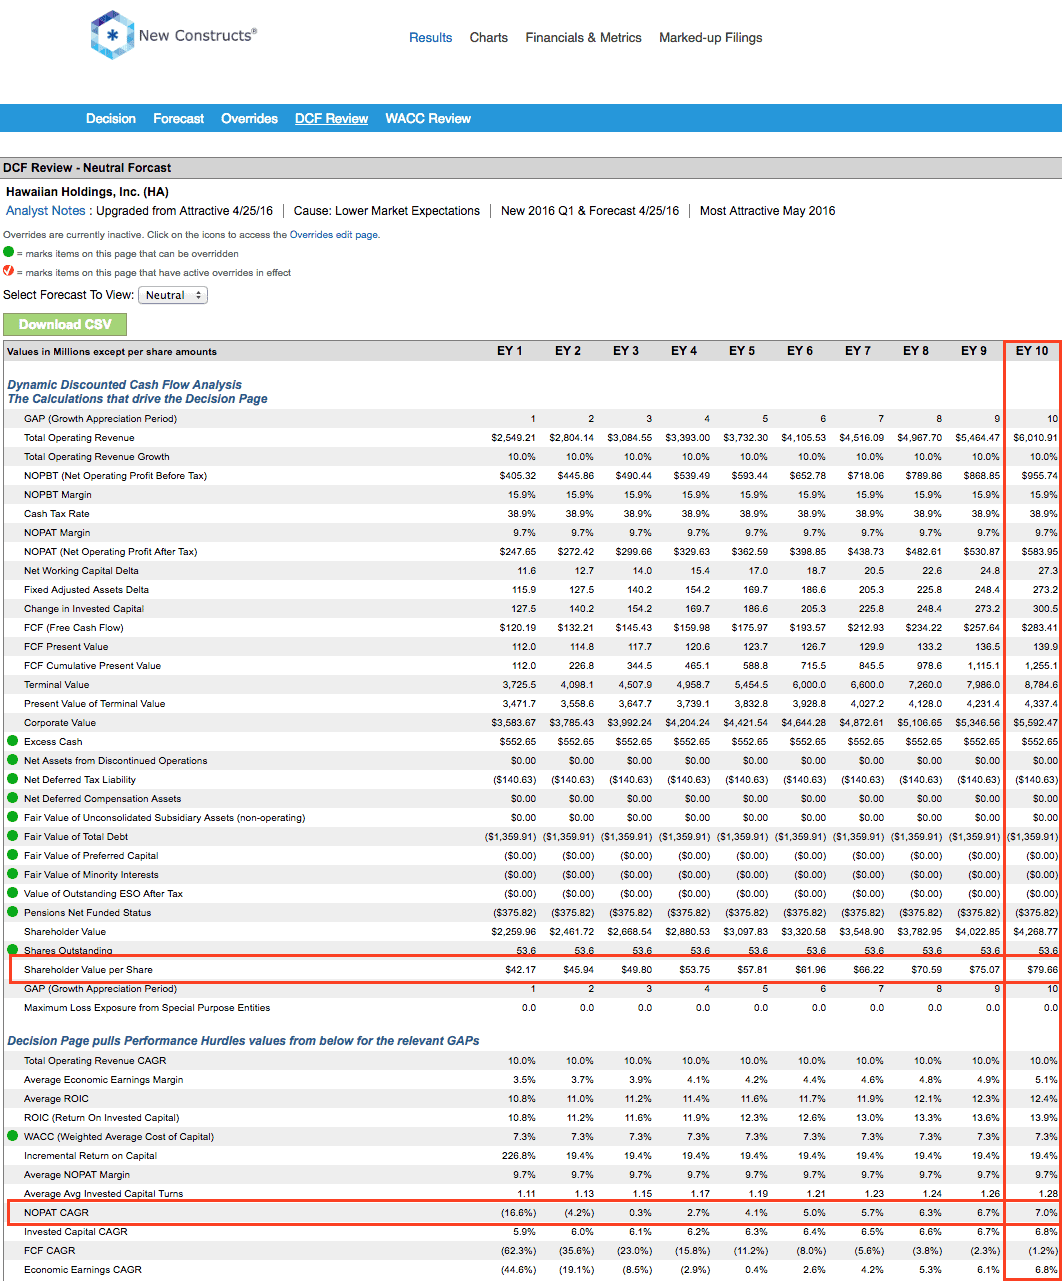Click green dot beside Net Deferred Compensation Assets

pyautogui.click(x=12, y=798)
